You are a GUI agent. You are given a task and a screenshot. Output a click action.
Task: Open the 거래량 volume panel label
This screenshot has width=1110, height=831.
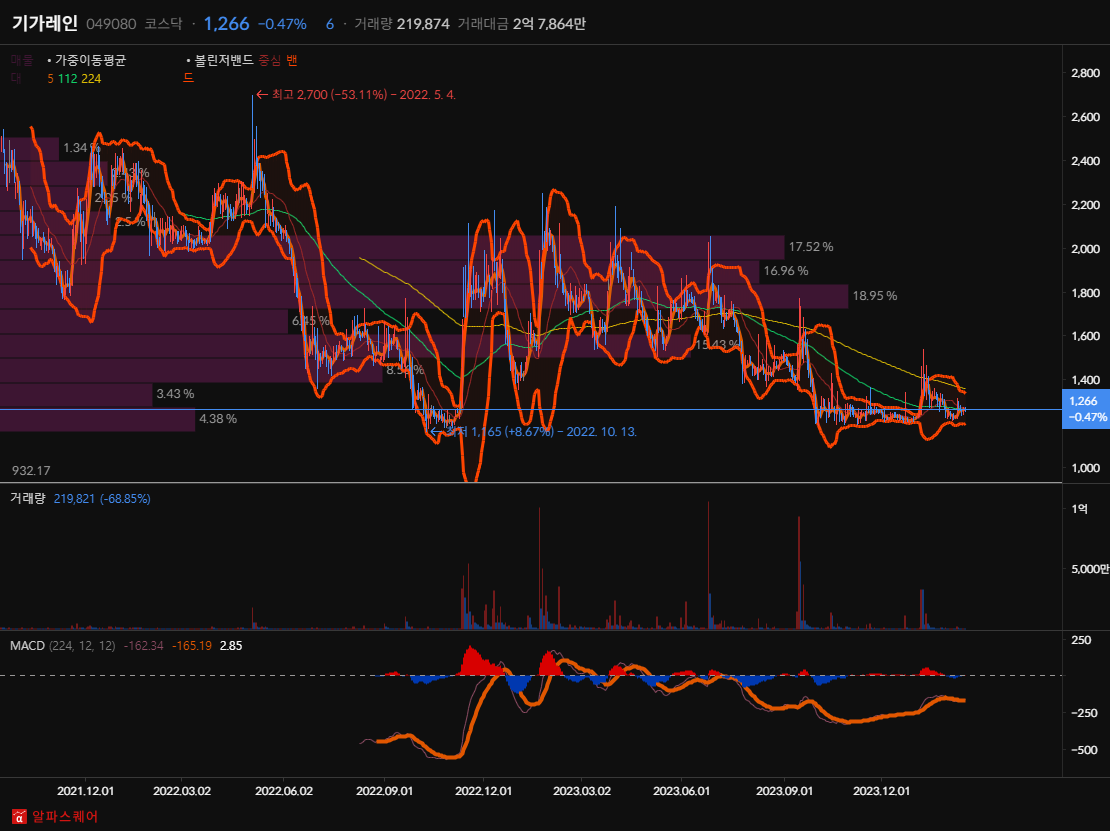point(29,498)
